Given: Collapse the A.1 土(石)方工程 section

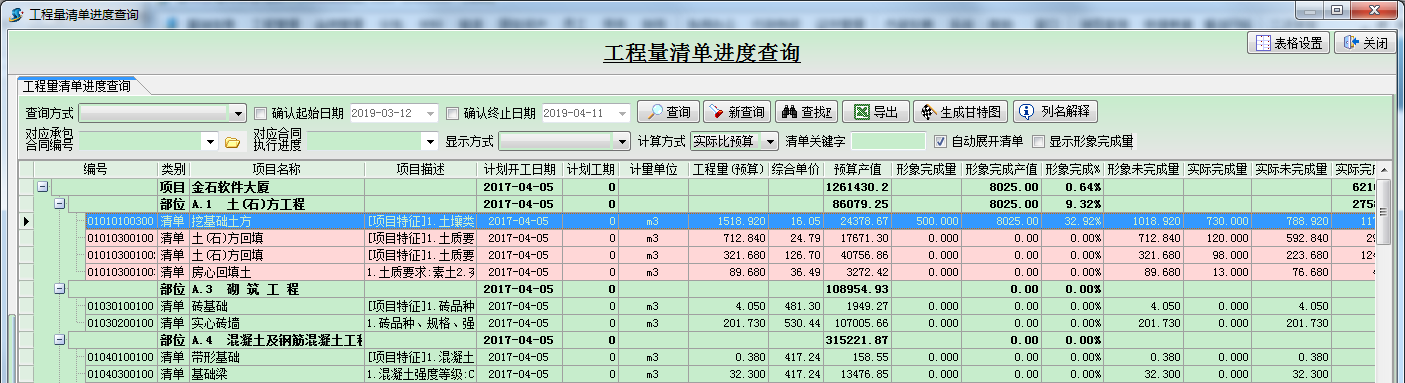Looking at the screenshot, I should pos(59,203).
